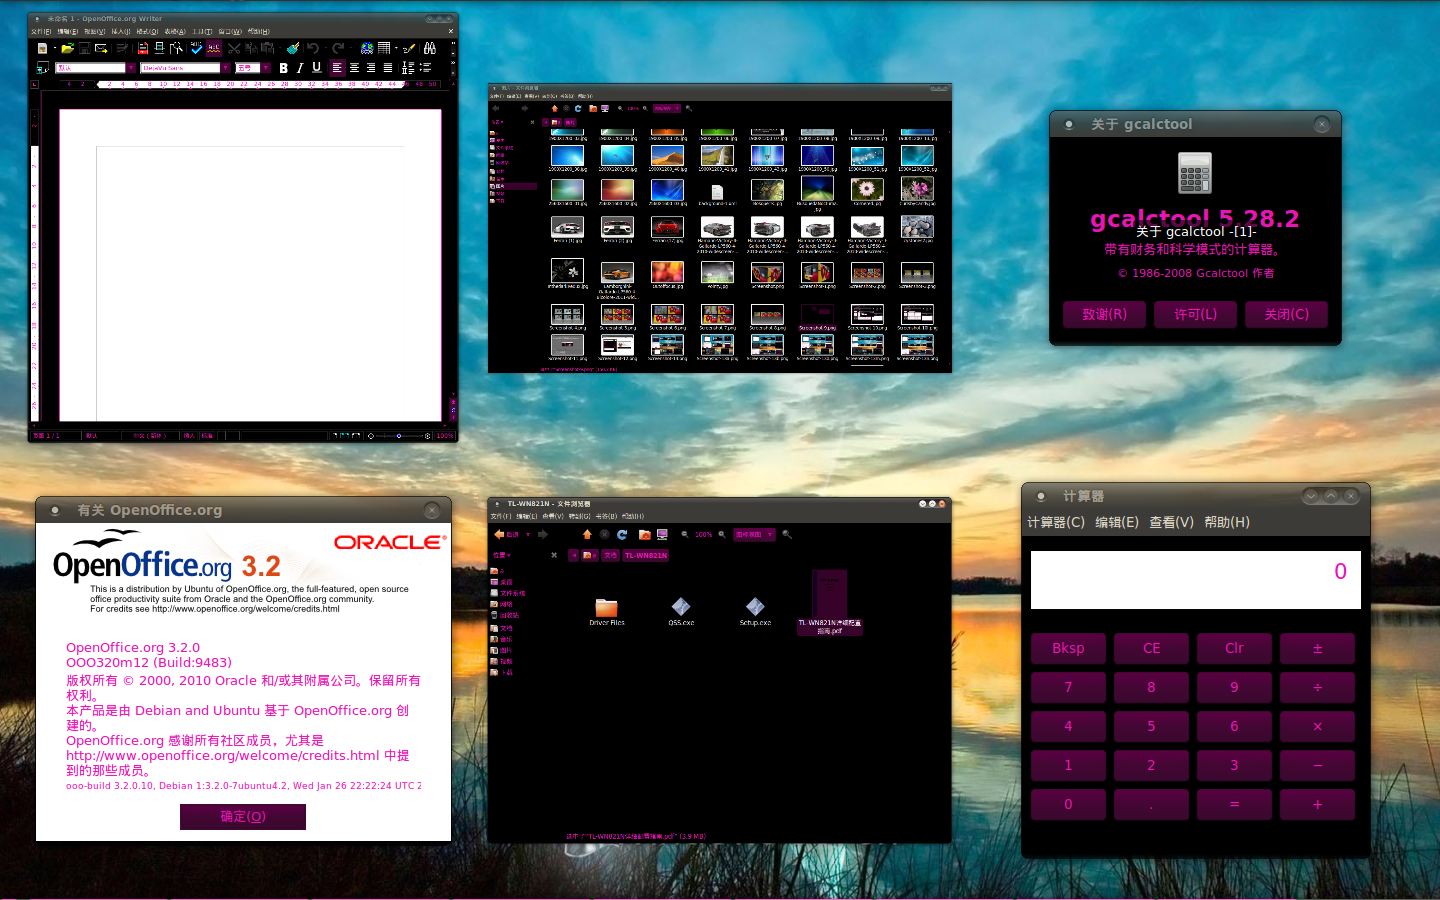Select the Driver Files folder
1440x900 pixels.
(x=606, y=612)
